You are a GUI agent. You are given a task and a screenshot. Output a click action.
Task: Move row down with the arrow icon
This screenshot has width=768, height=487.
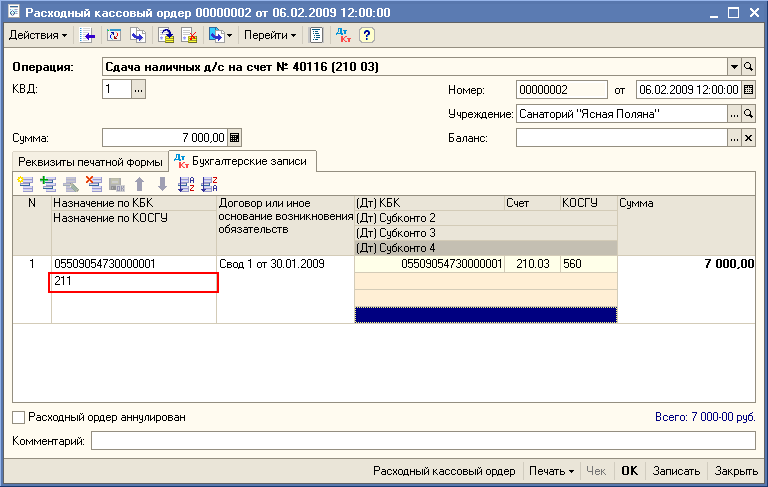[162, 184]
